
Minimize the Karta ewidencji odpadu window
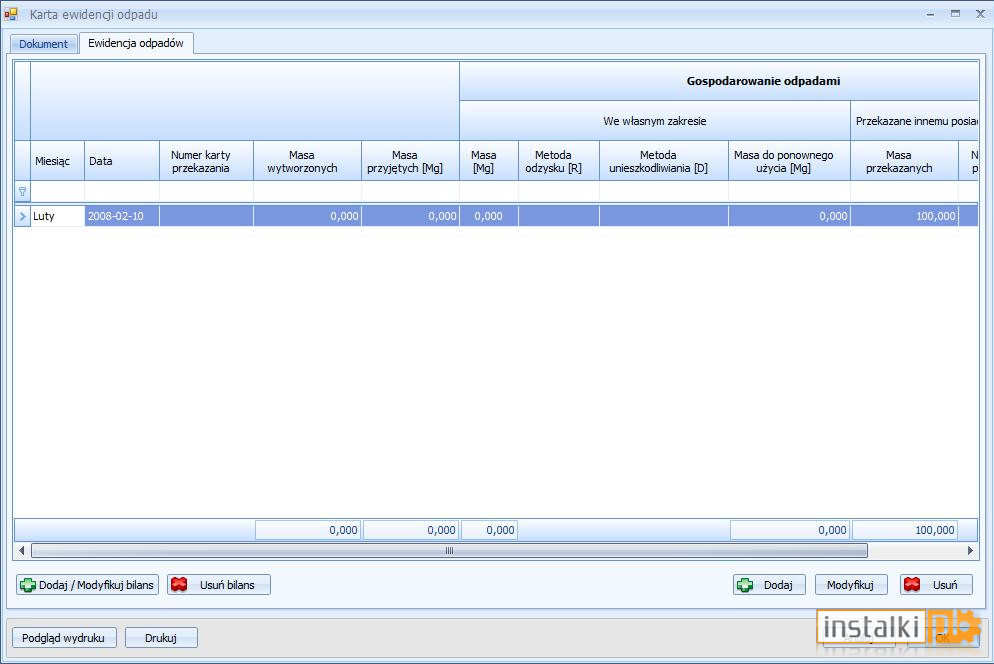[x=930, y=14]
